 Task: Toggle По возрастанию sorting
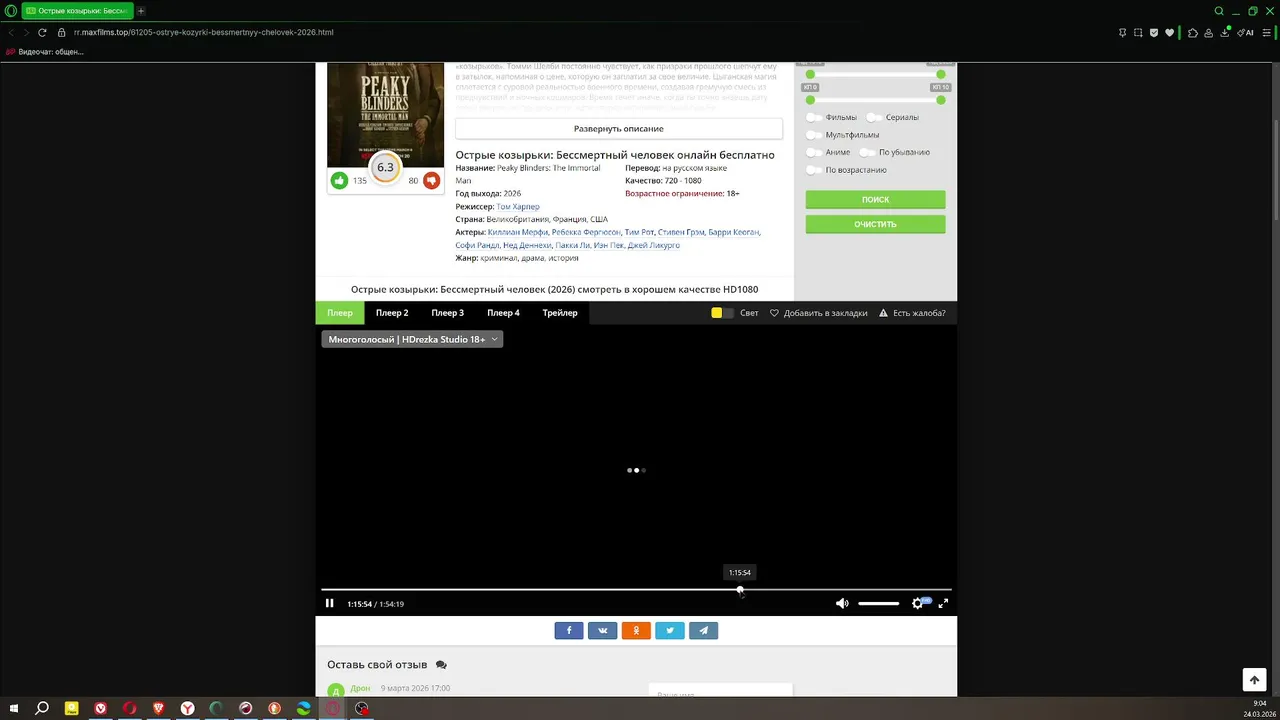814,170
